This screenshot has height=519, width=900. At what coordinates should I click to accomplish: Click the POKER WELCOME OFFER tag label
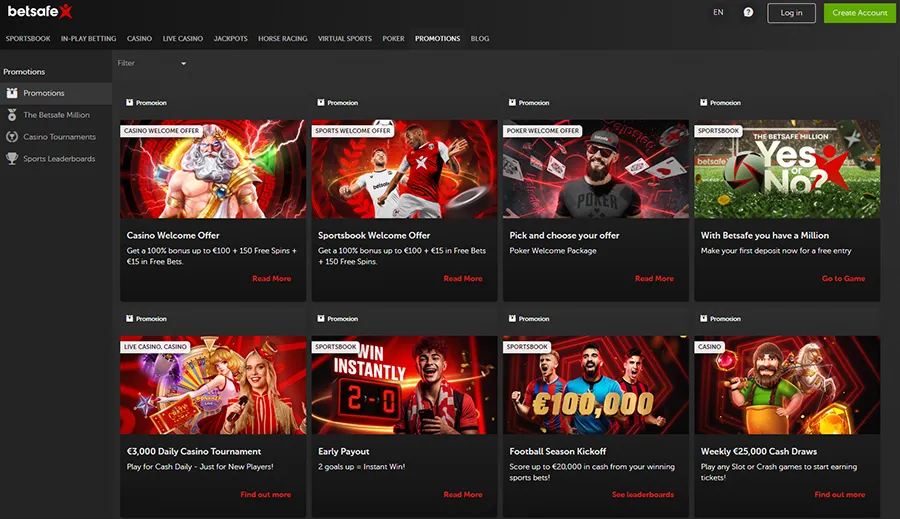point(542,131)
